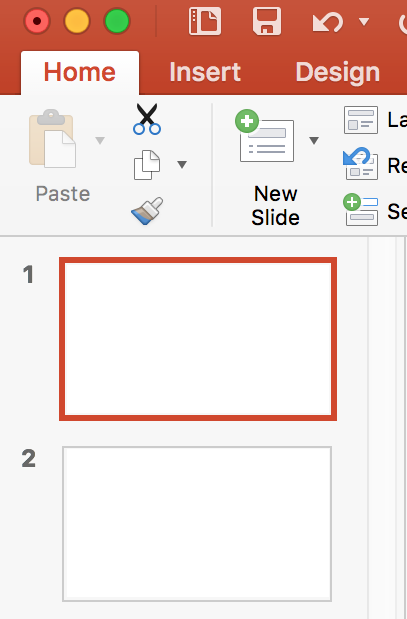Viewport: 407px width, 619px height.
Task: Select slide 2 thumbnail
Action: pyautogui.click(x=197, y=524)
